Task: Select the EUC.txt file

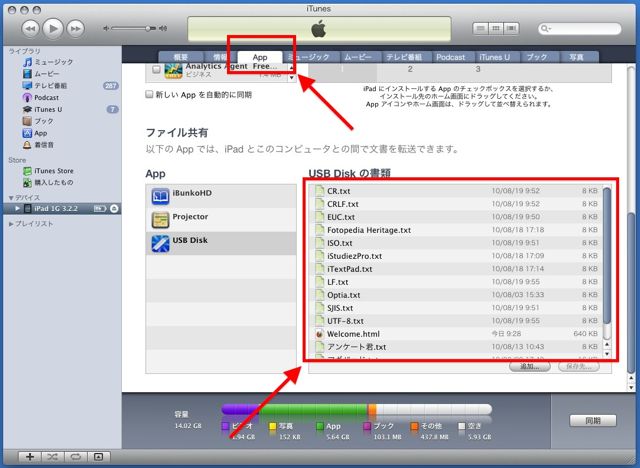Action: point(455,217)
